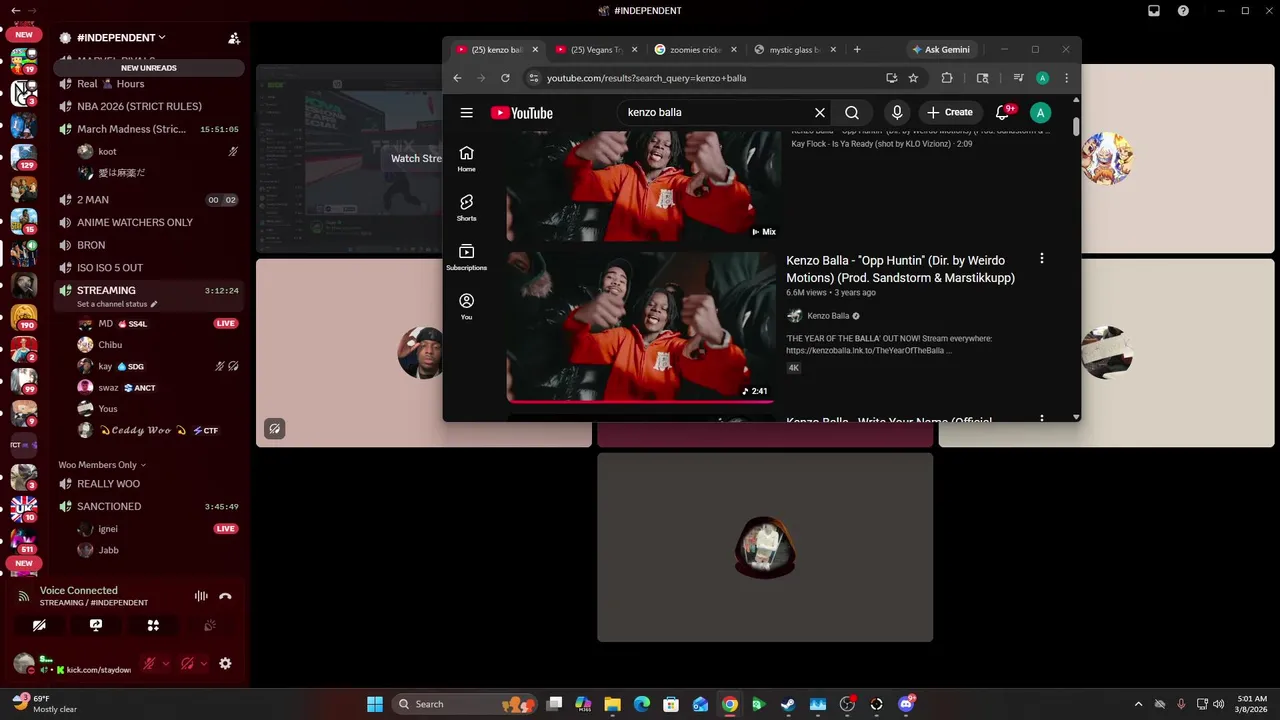
Task: Expand the #INDEPENDENT server menu
Action: tap(120, 38)
